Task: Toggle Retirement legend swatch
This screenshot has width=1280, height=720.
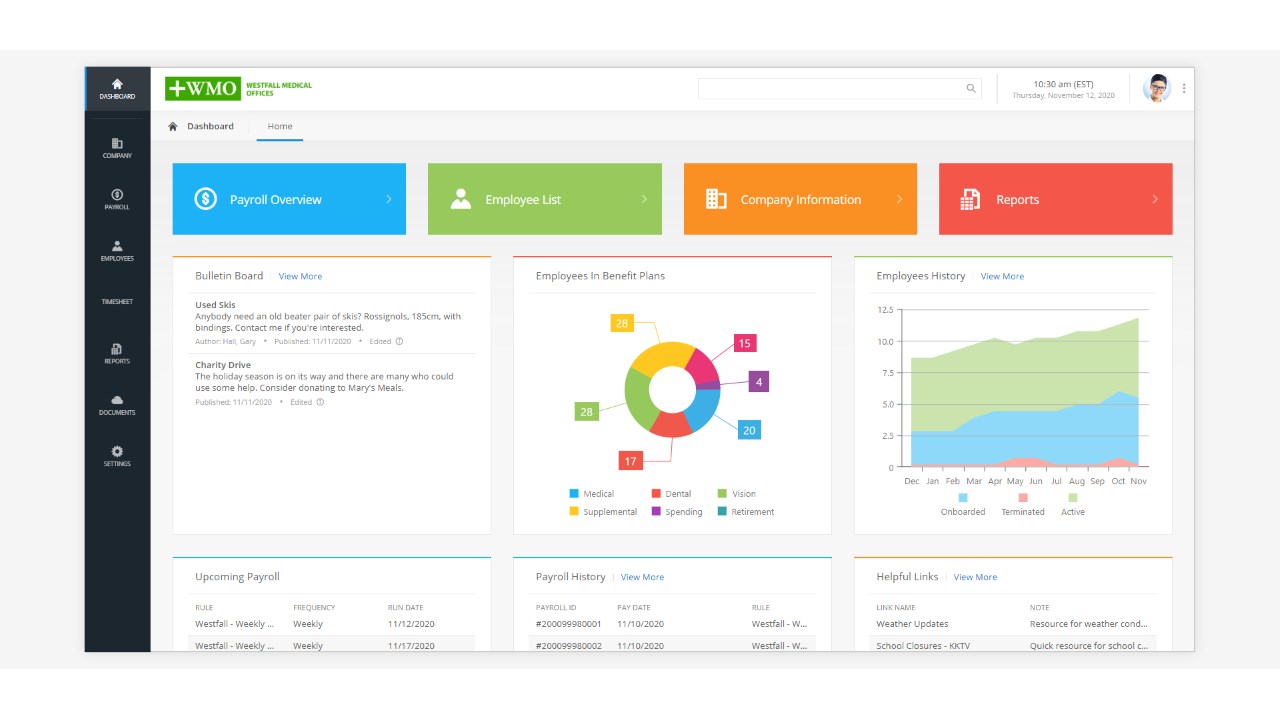Action: 722,511
